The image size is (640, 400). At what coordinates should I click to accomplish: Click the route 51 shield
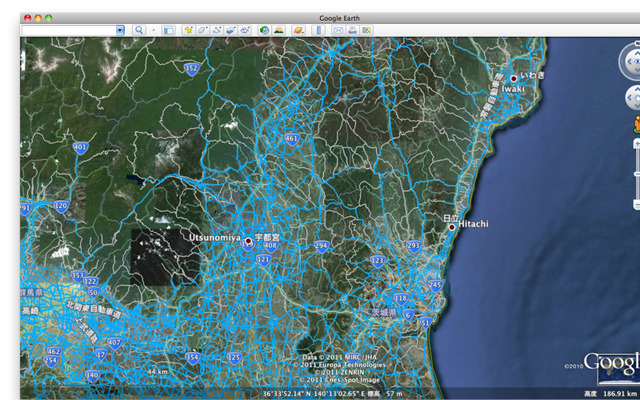click(426, 323)
